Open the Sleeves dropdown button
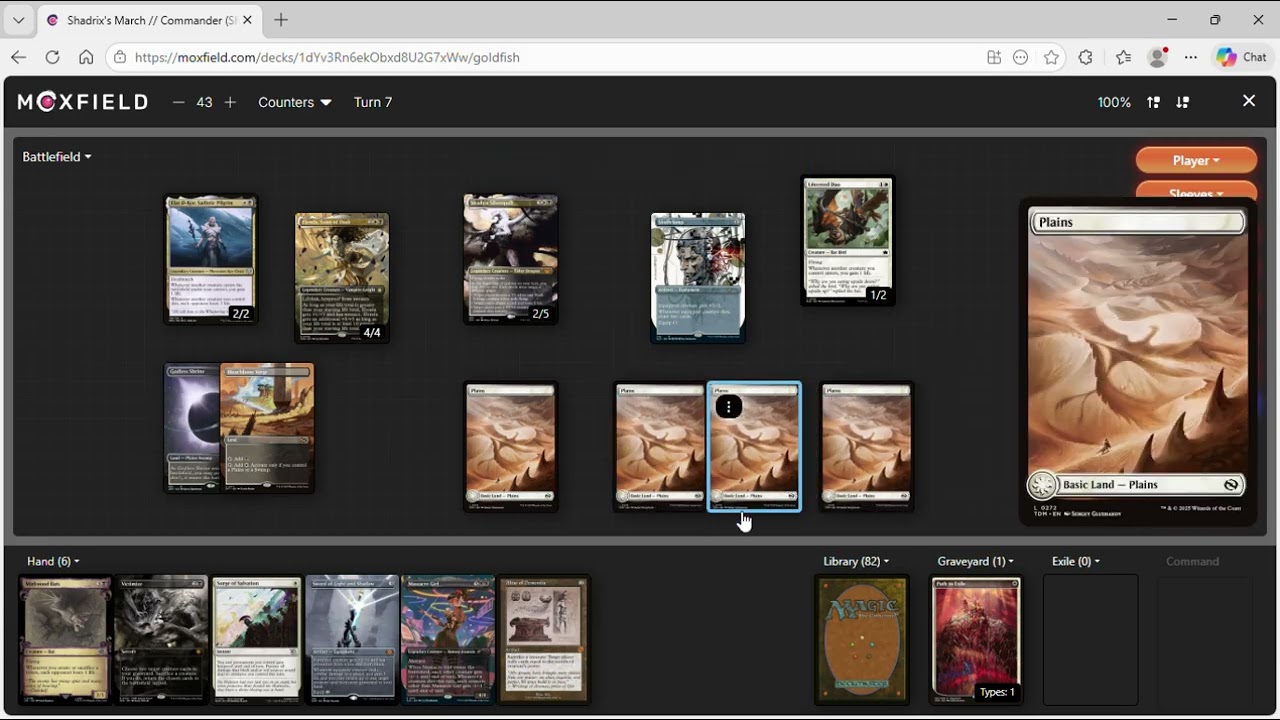The height and width of the screenshot is (720, 1280). click(x=1196, y=192)
